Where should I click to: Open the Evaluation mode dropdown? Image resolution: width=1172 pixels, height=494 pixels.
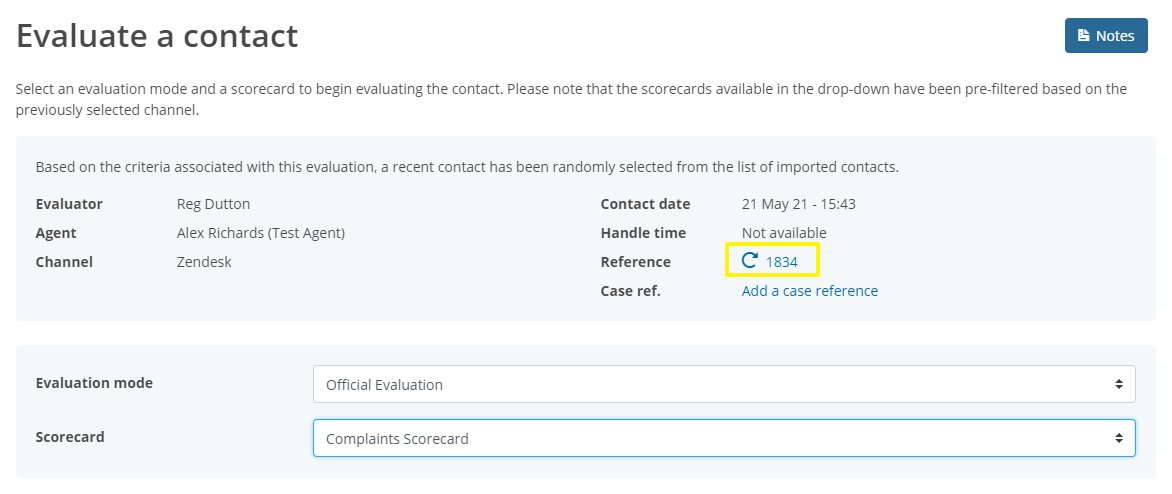coord(724,384)
